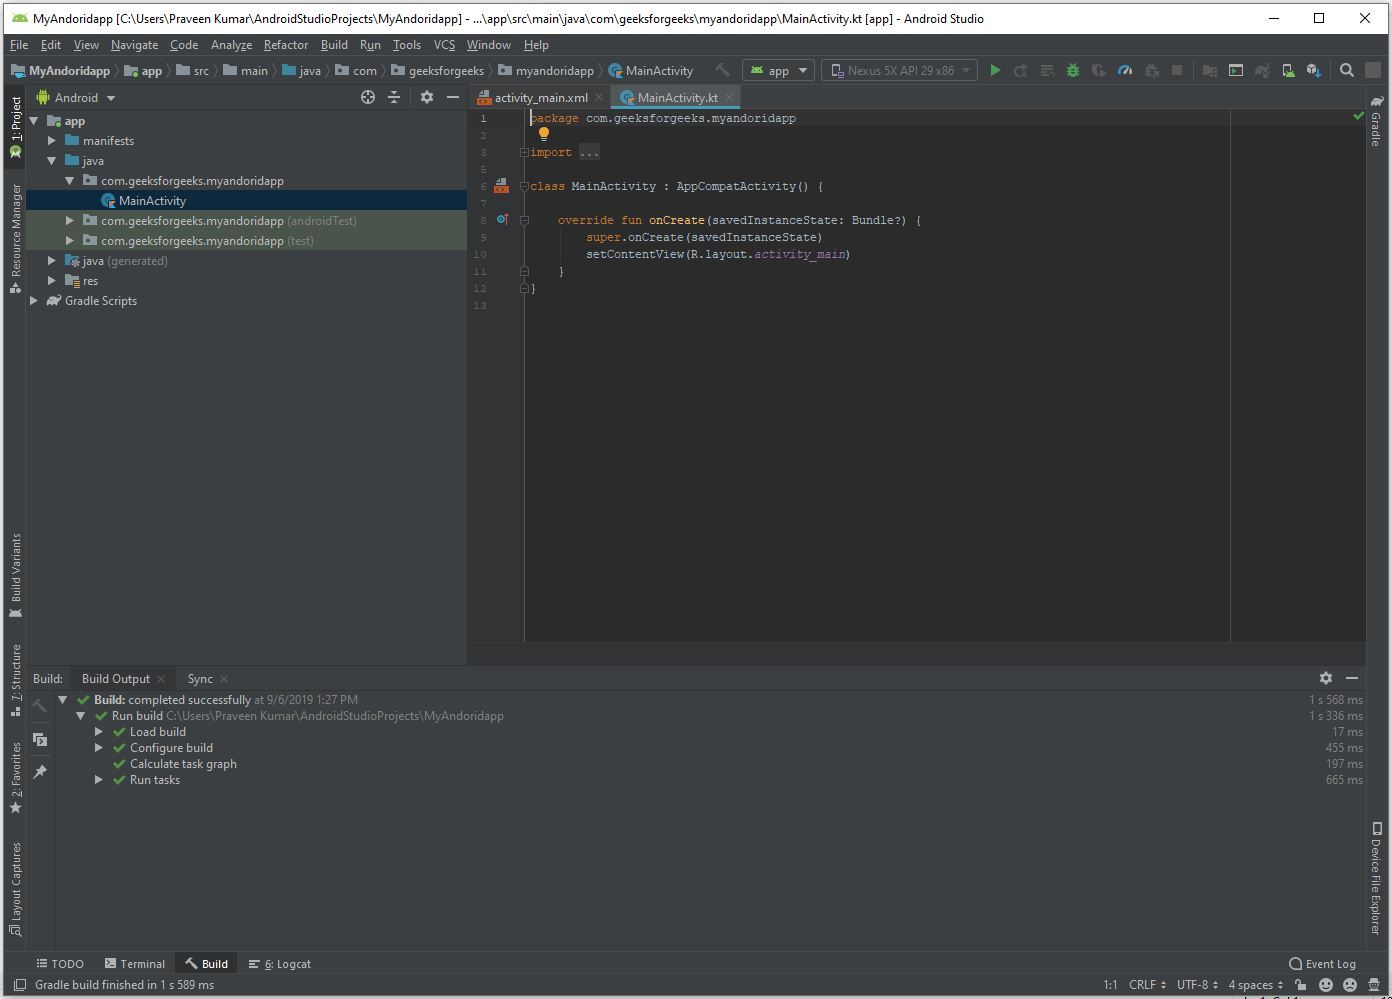
Task: Click the Project panel settings gear
Action: coord(427,97)
